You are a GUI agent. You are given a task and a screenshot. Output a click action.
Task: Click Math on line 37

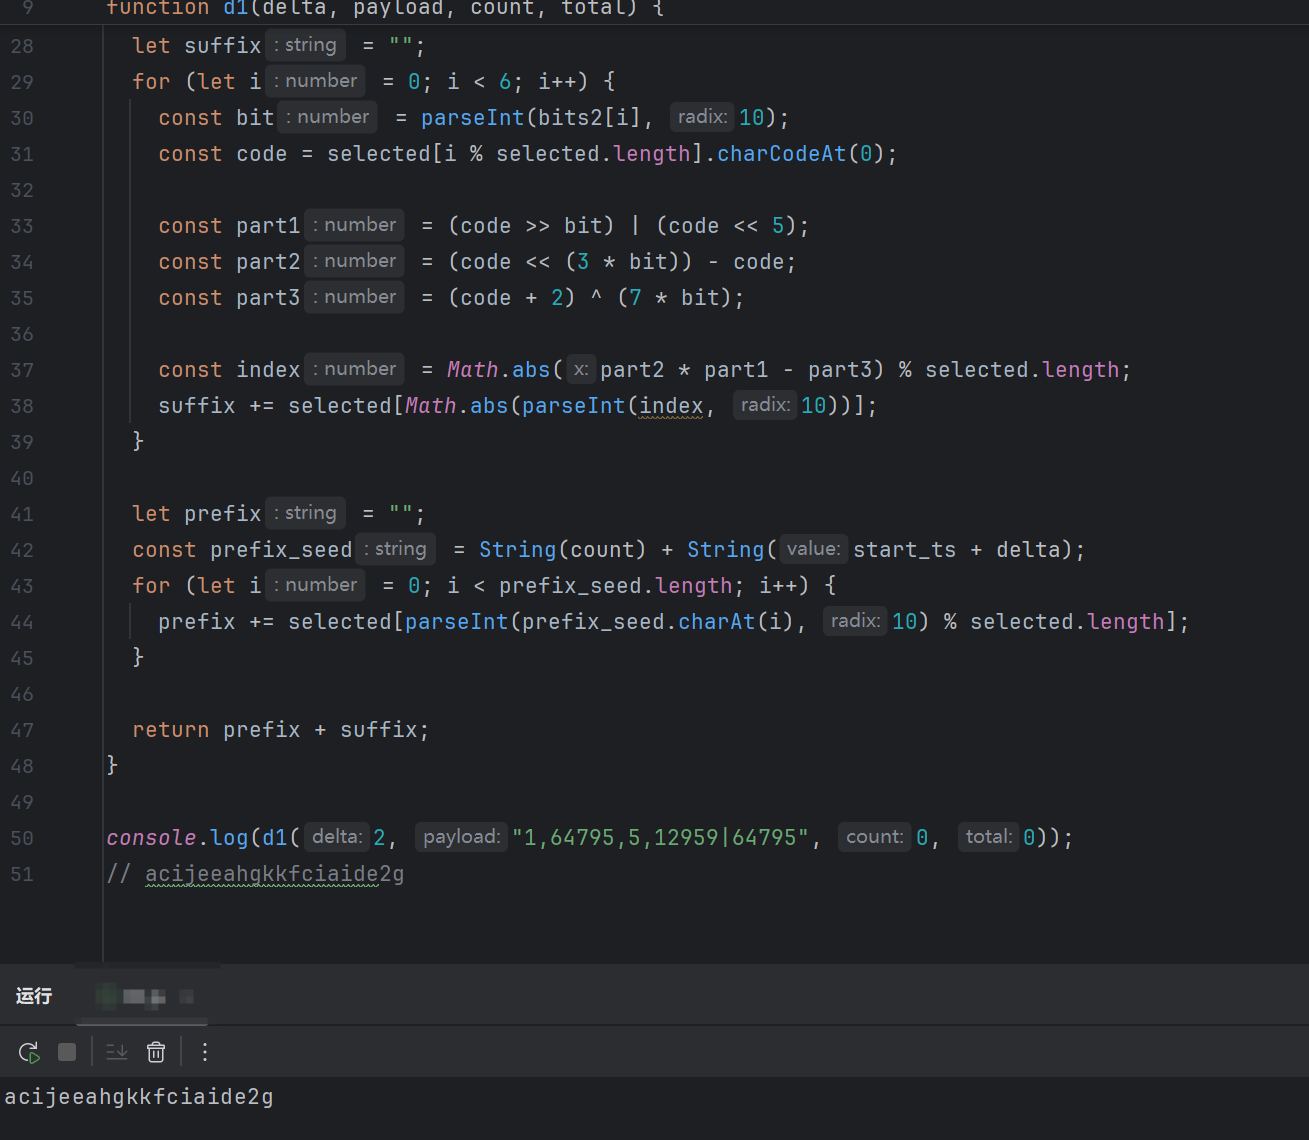coord(472,370)
